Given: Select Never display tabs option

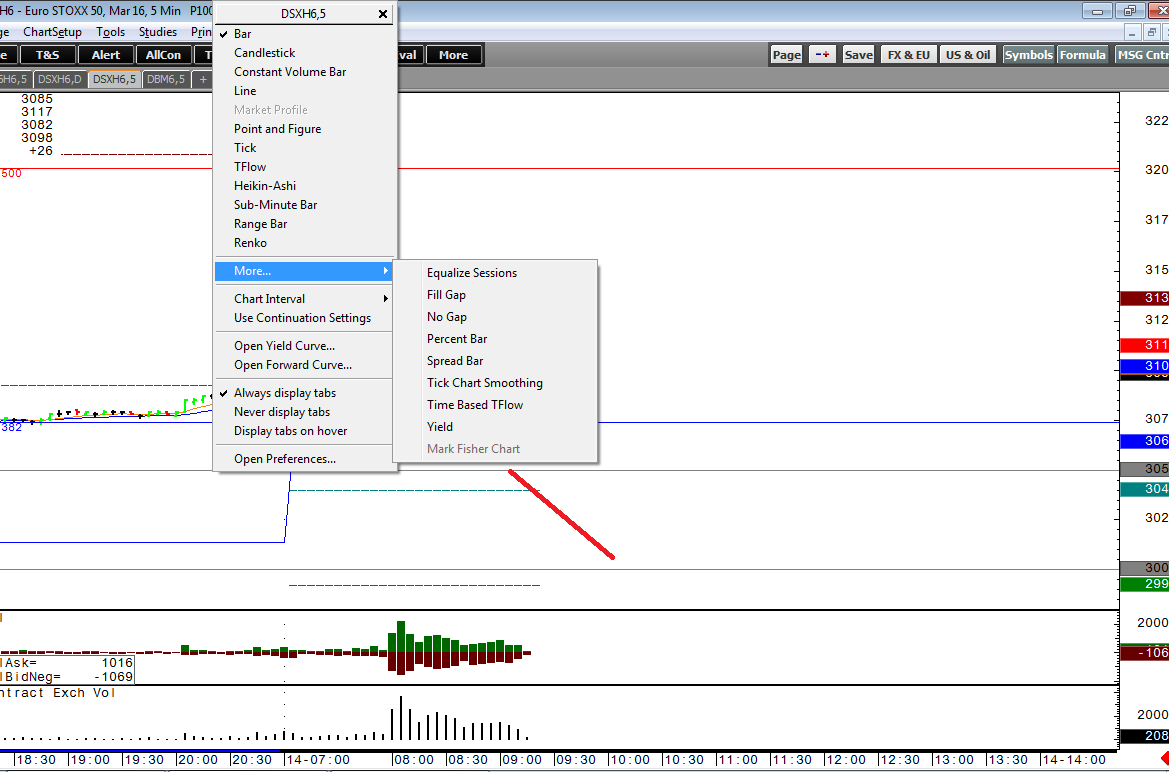Looking at the screenshot, I should click(x=282, y=412).
